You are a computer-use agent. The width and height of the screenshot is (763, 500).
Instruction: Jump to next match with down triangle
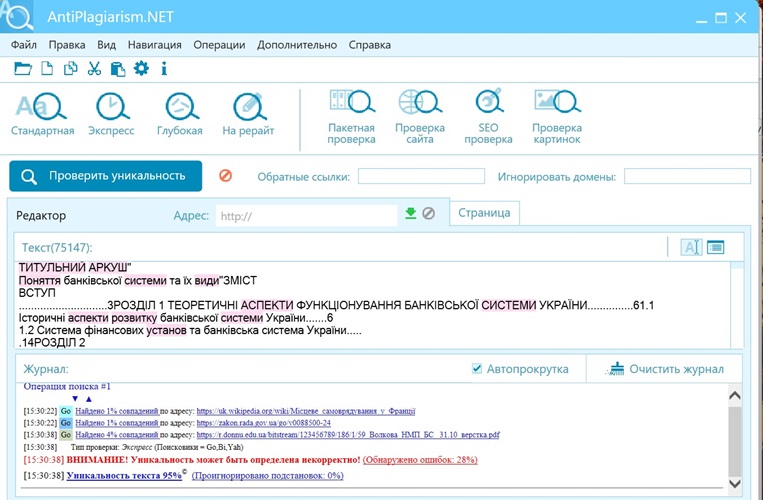pyautogui.click(x=75, y=399)
